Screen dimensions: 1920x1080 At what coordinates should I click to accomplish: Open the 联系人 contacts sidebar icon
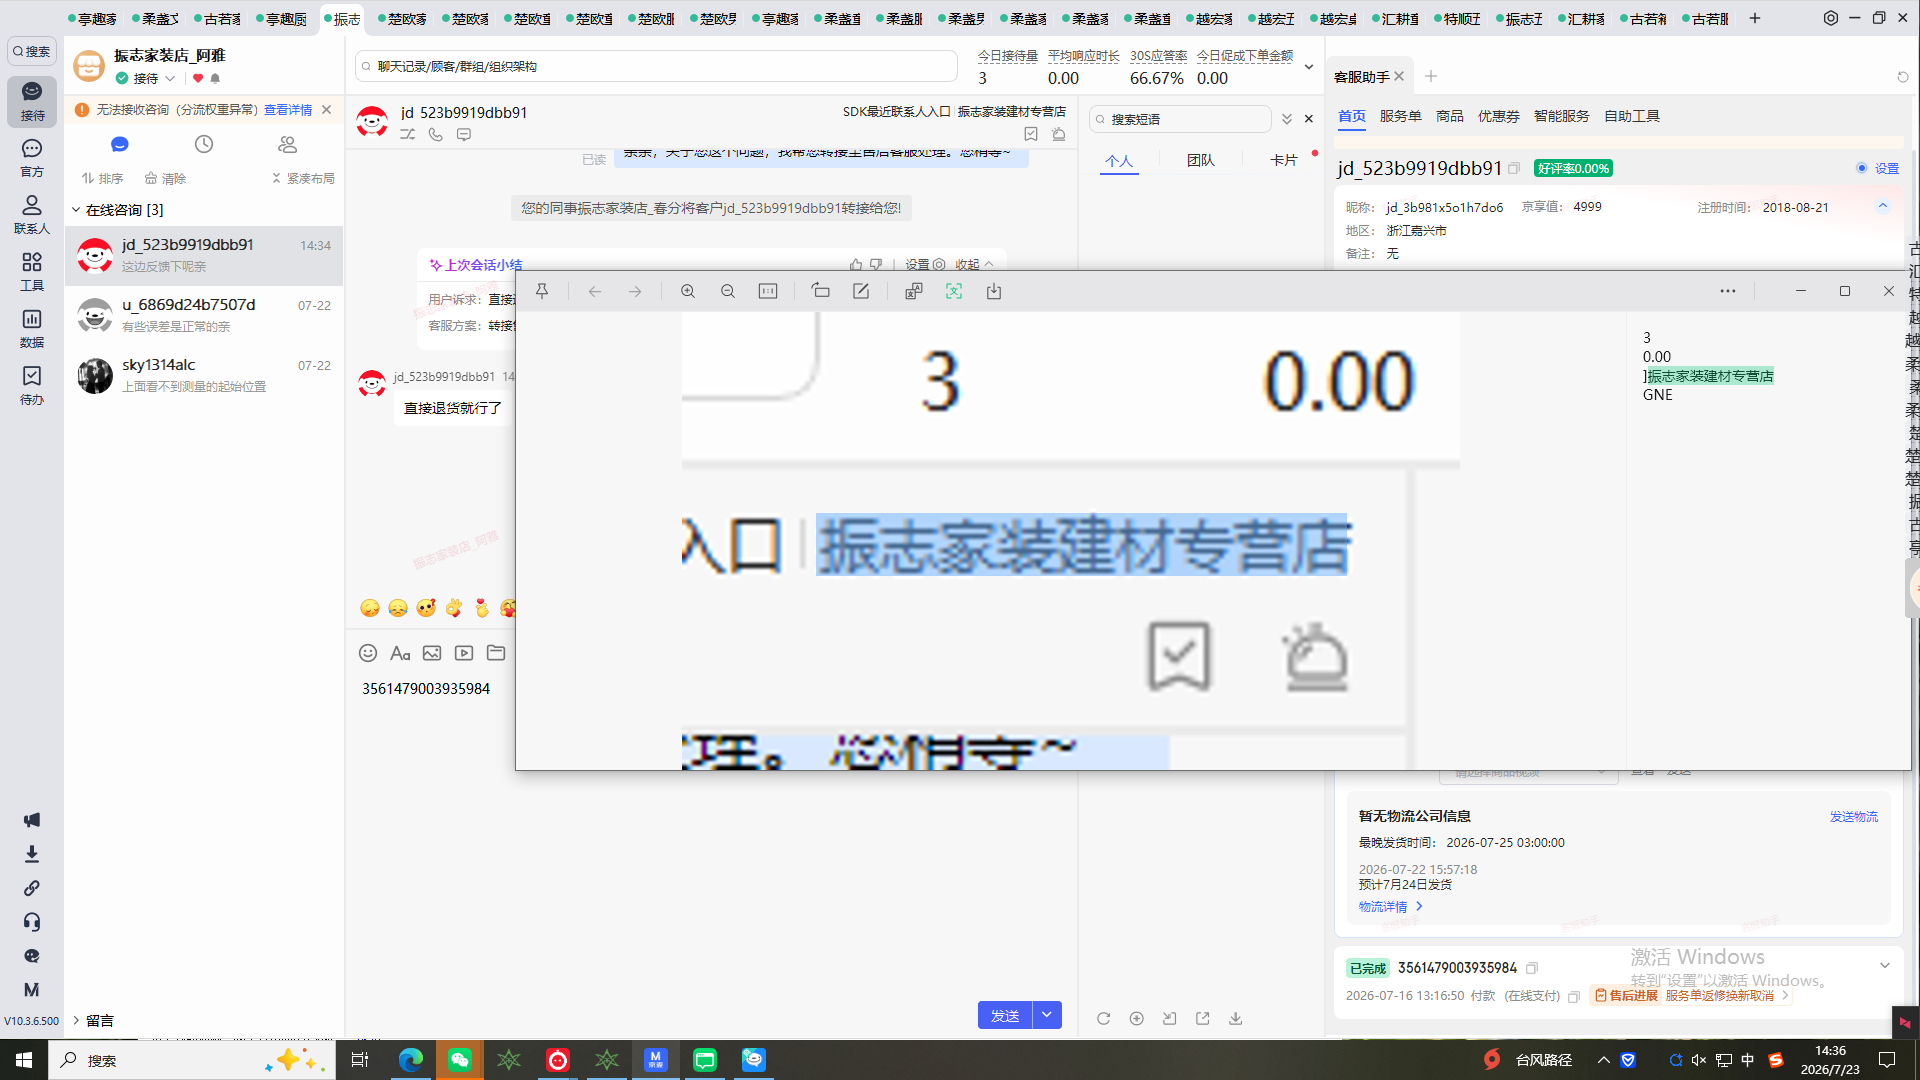pyautogui.click(x=32, y=214)
